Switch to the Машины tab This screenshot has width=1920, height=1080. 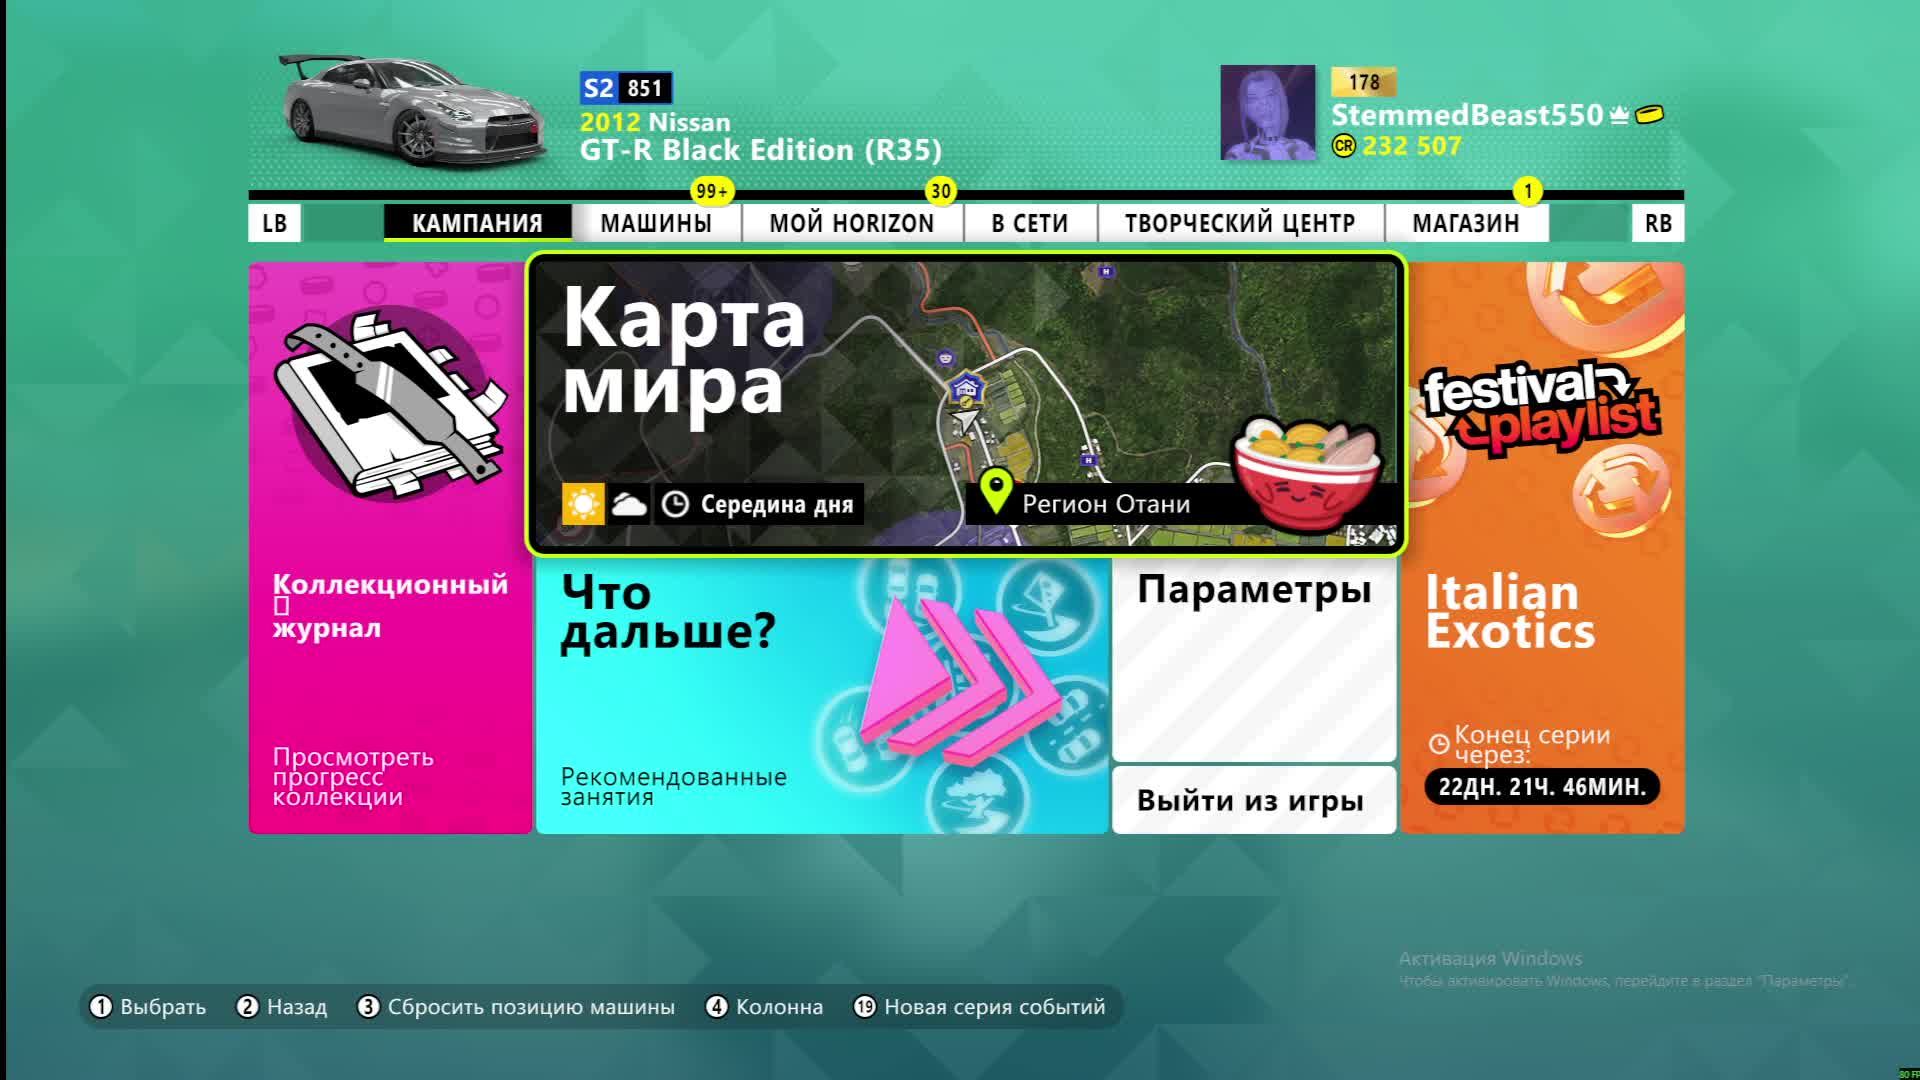[656, 223]
